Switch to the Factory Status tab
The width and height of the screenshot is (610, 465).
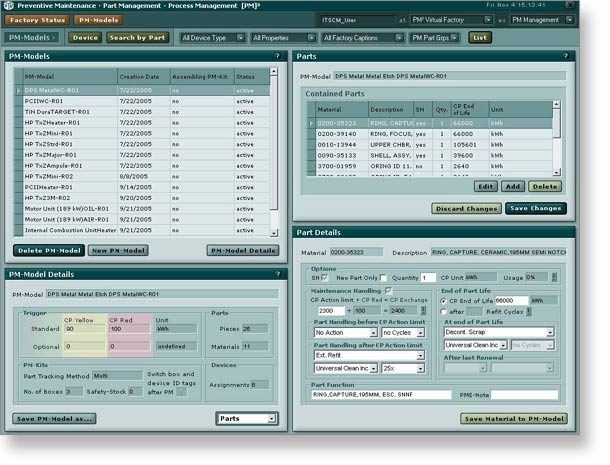[39, 19]
